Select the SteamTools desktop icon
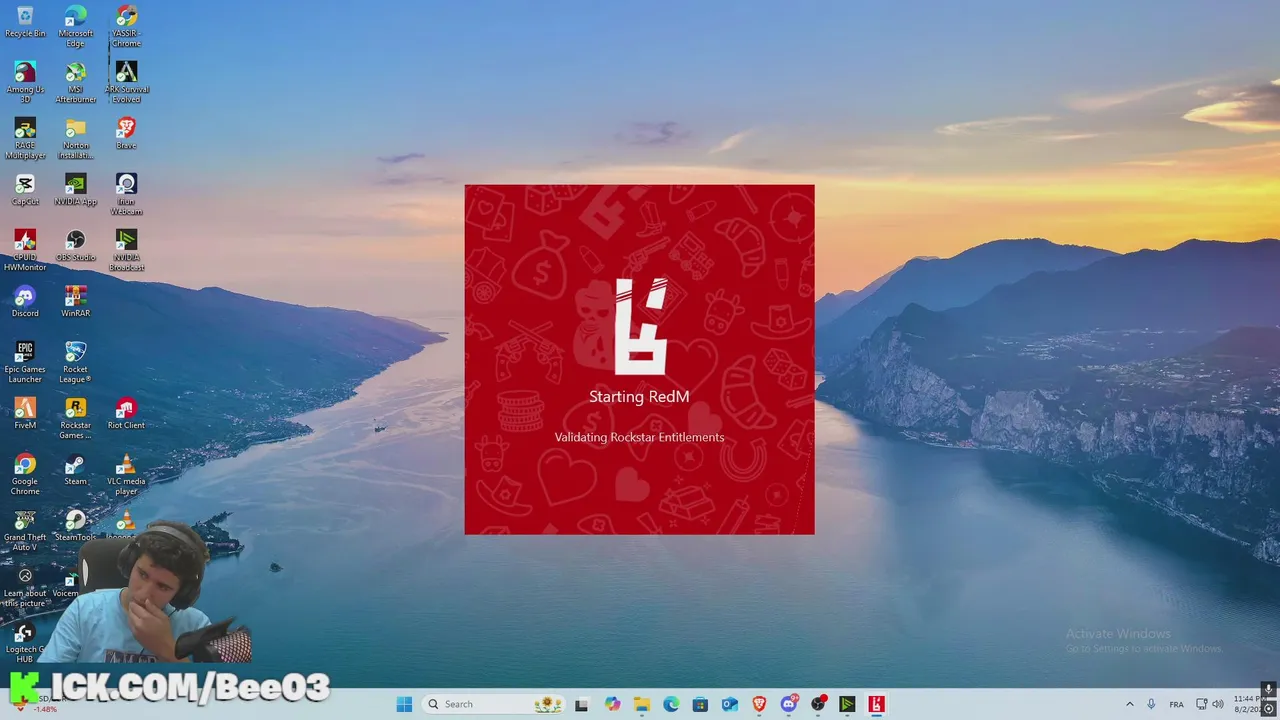The height and width of the screenshot is (720, 1280). click(x=75, y=525)
